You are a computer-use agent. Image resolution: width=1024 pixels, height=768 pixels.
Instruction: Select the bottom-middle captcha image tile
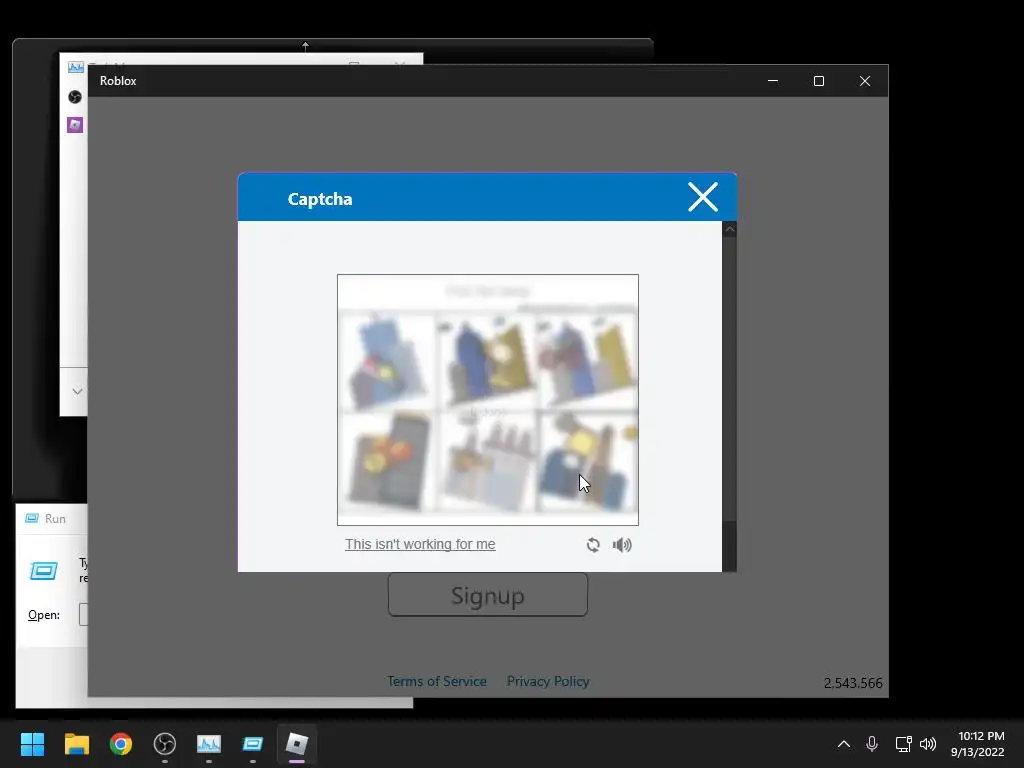coord(487,461)
